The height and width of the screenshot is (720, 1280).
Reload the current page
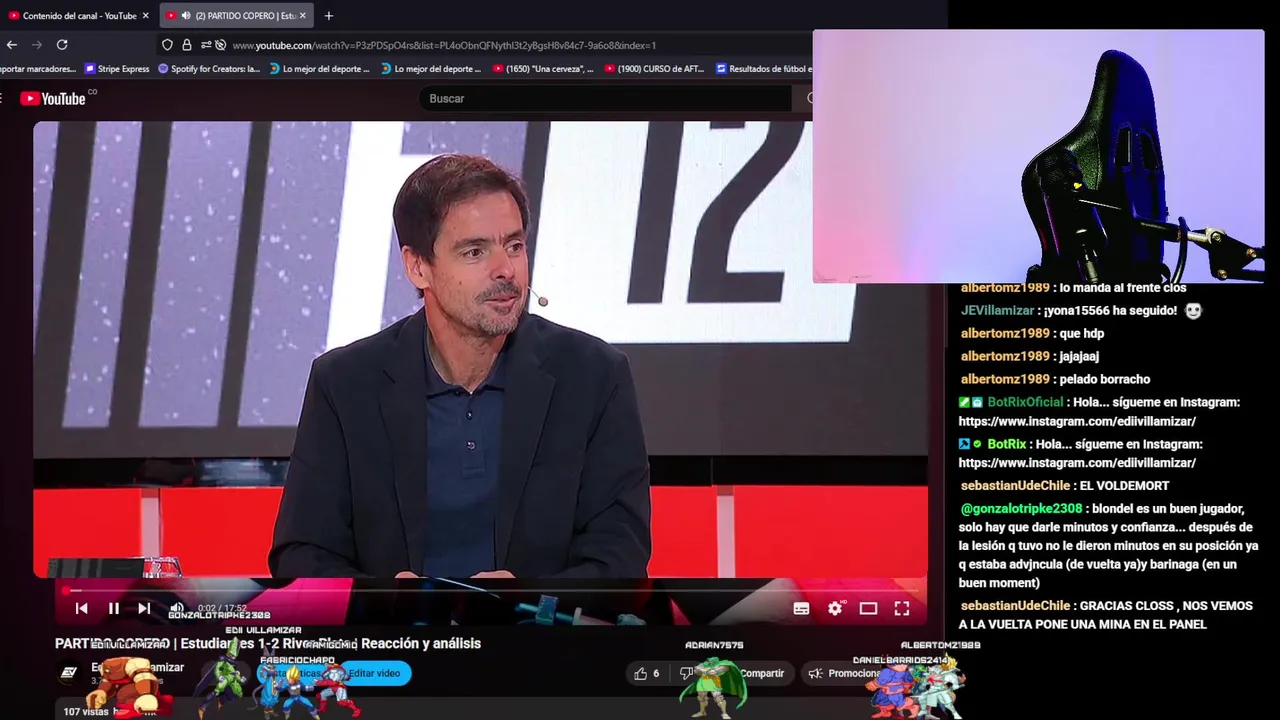coord(62,45)
